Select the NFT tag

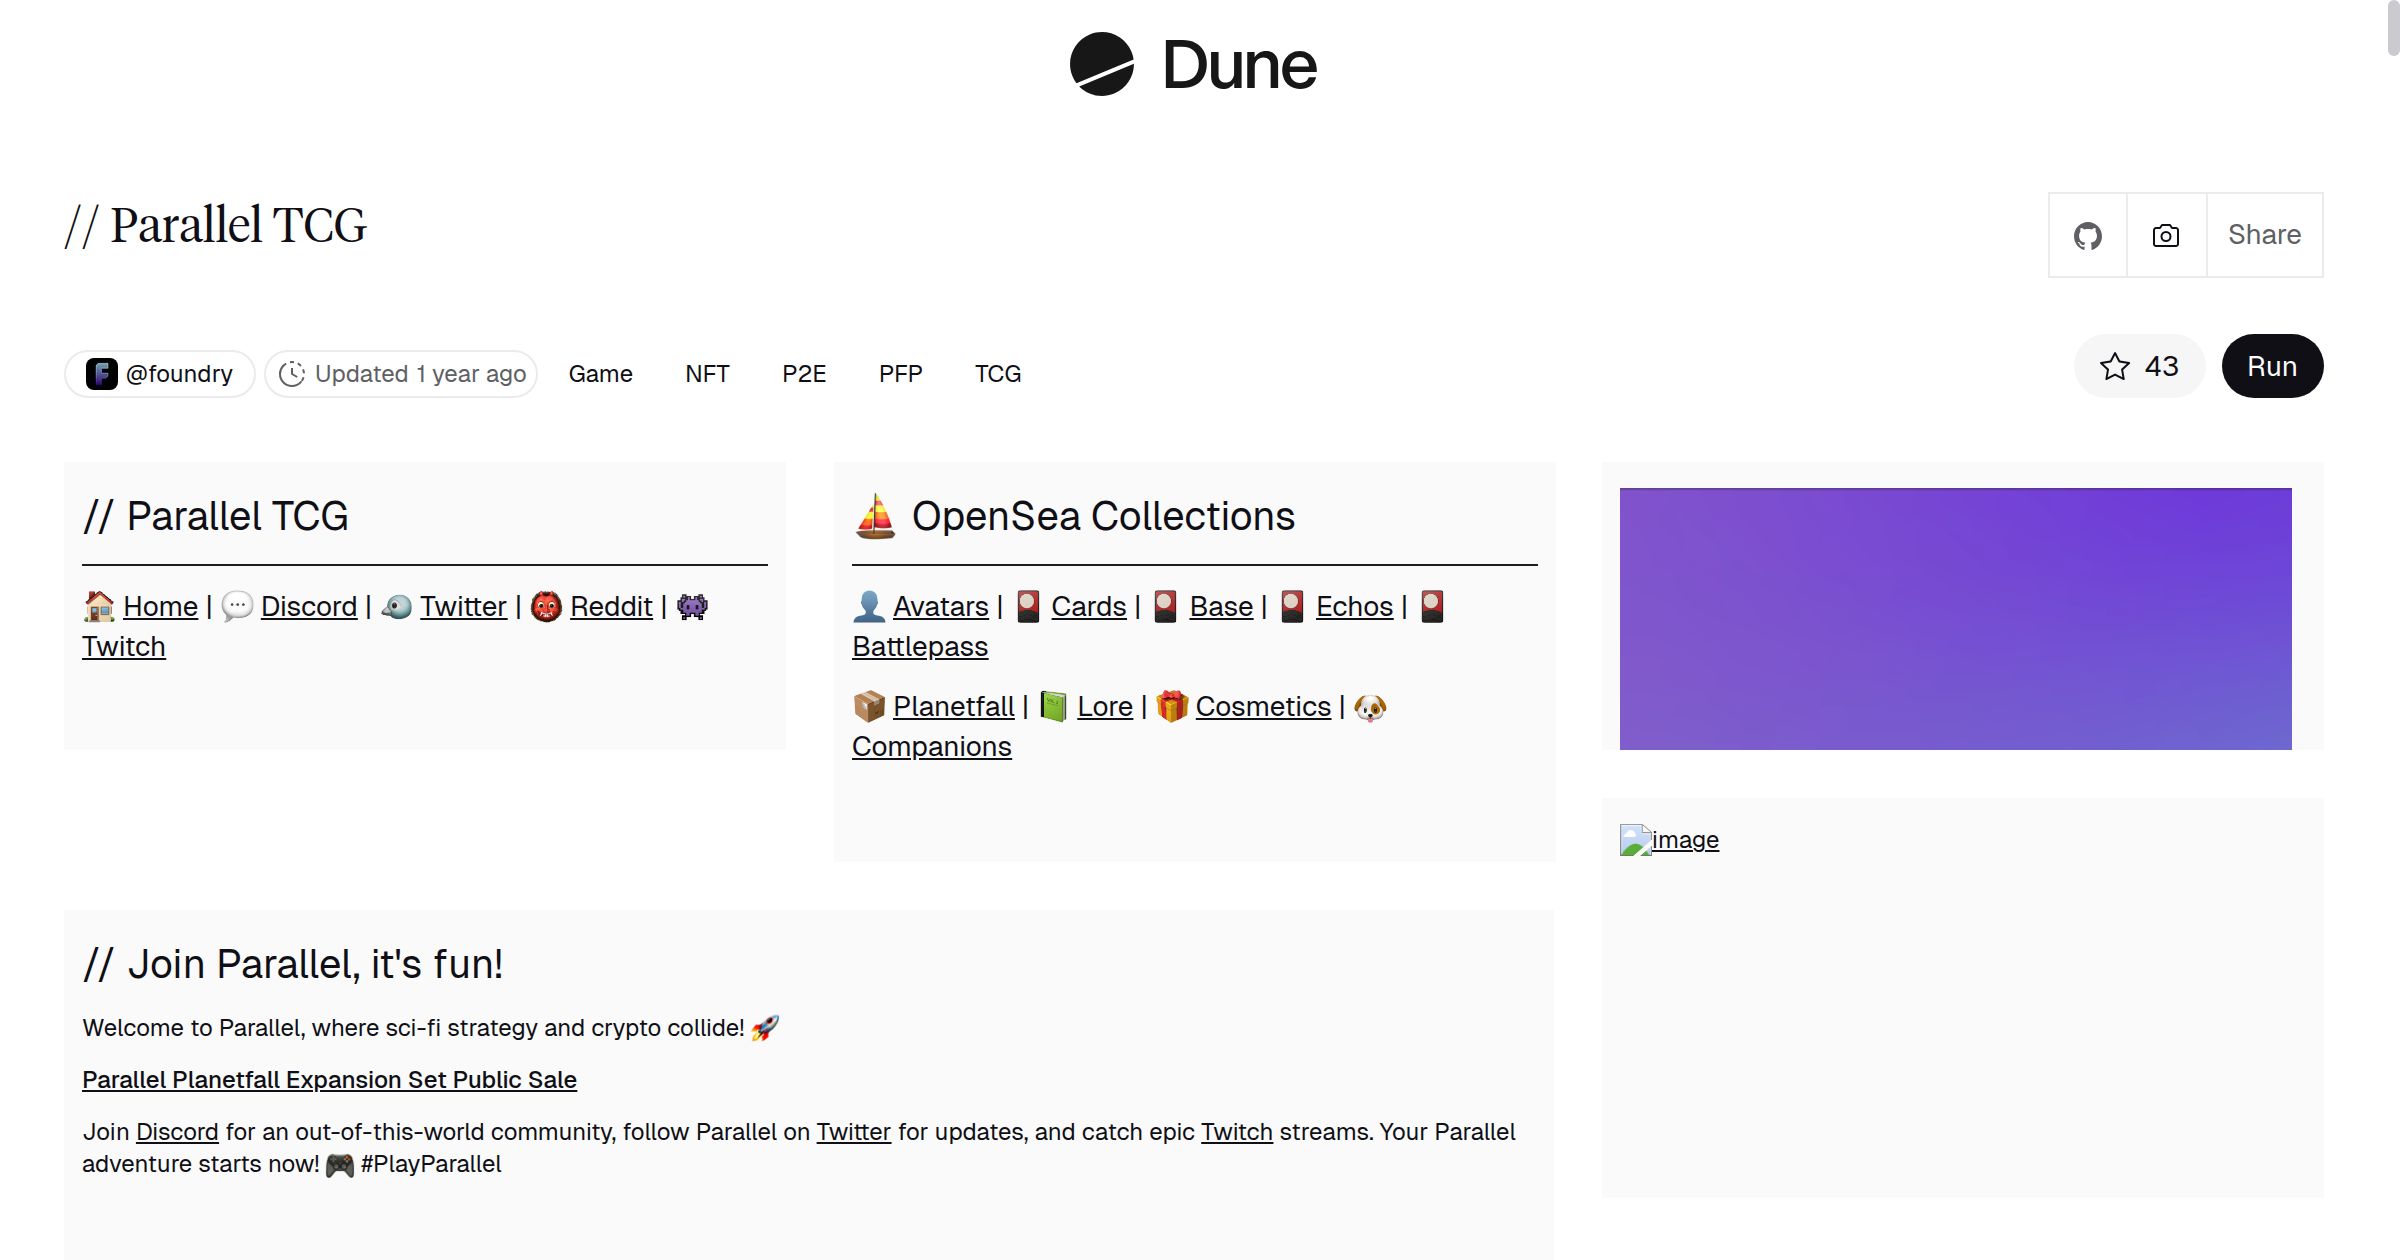coord(707,374)
